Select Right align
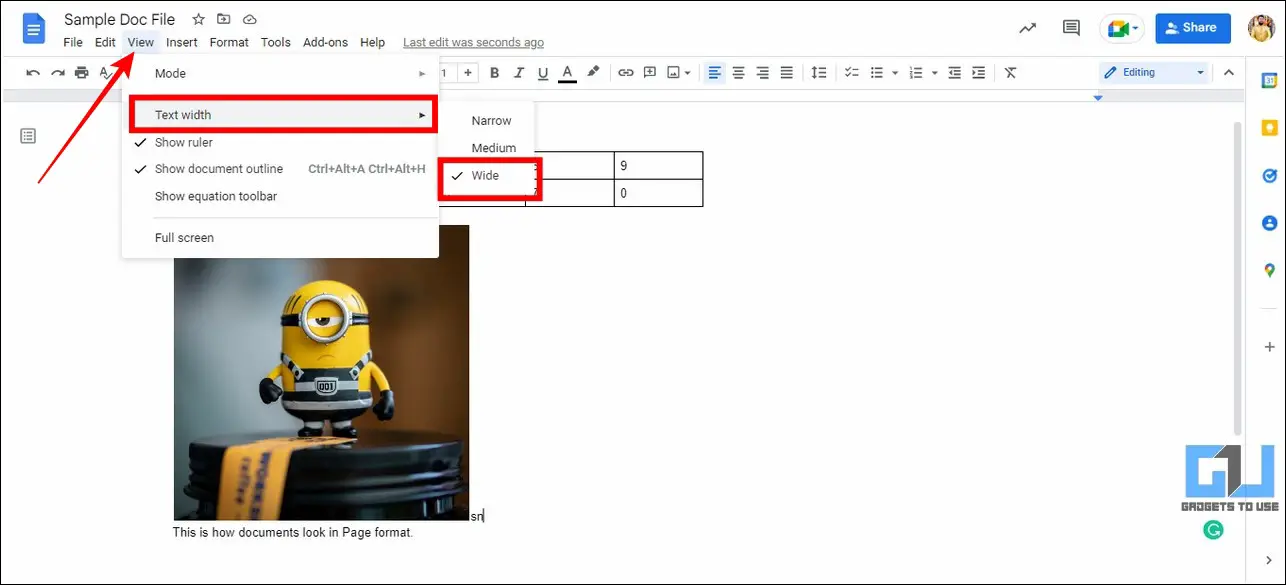Screen dimensions: 1286x585 (763, 73)
